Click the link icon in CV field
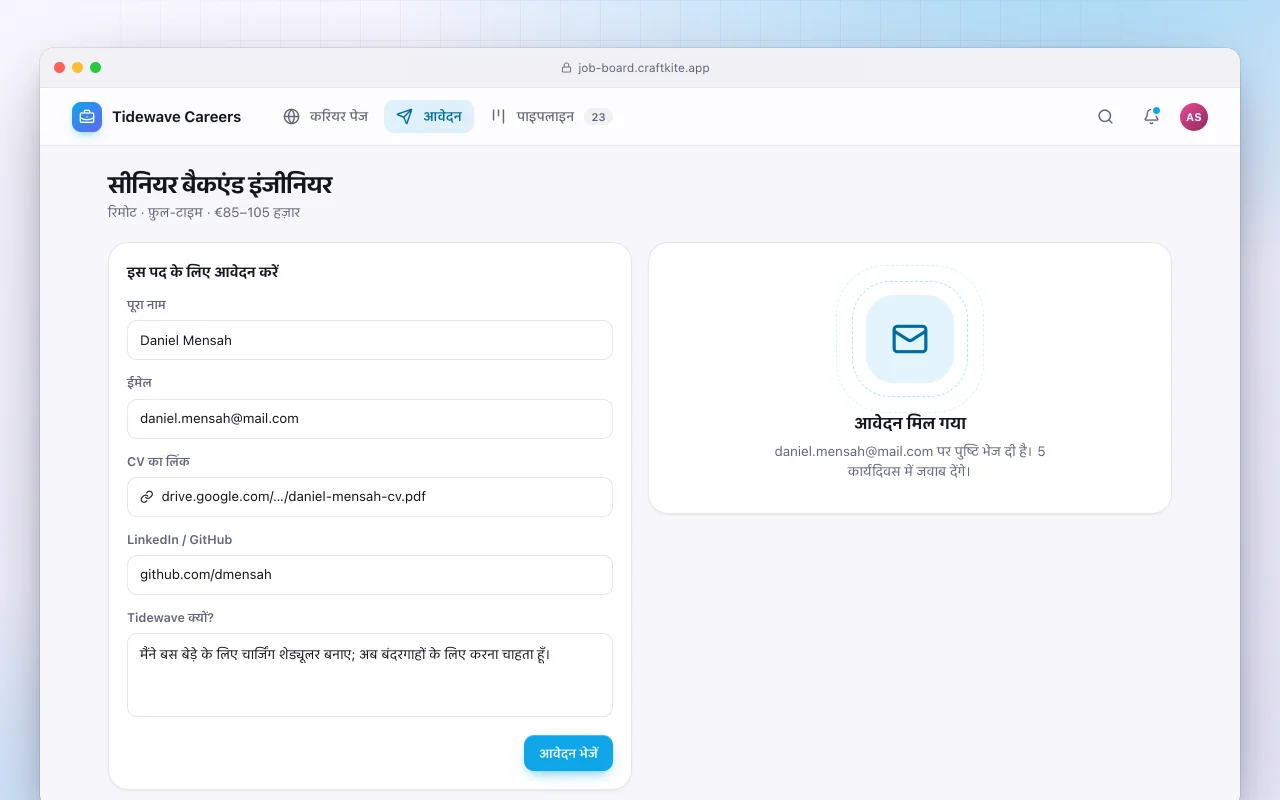The image size is (1280, 800). [x=147, y=496]
